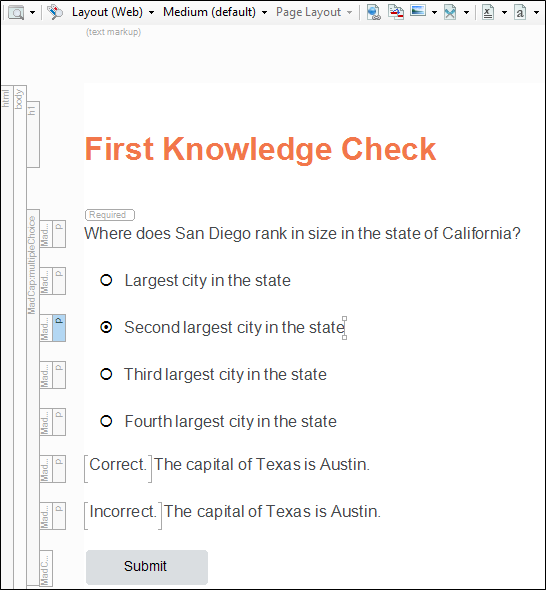
Task: Click the Submit button
Action: pyautogui.click(x=147, y=567)
